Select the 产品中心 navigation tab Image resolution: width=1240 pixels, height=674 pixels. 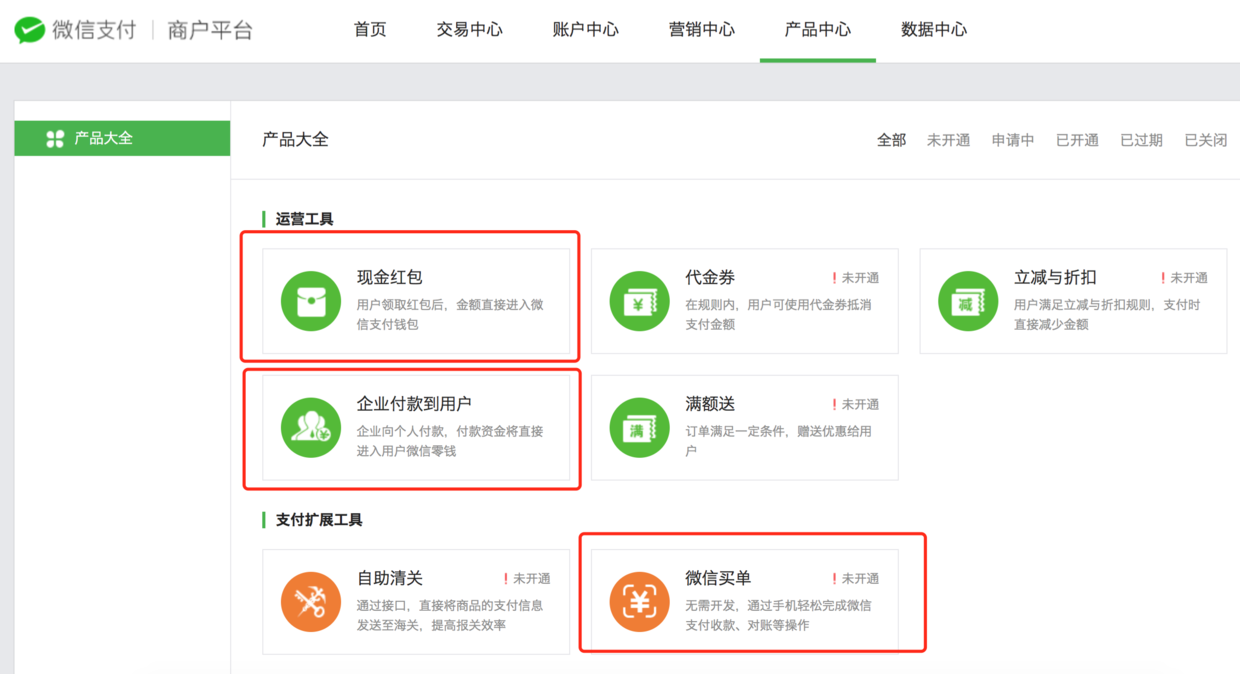click(818, 30)
